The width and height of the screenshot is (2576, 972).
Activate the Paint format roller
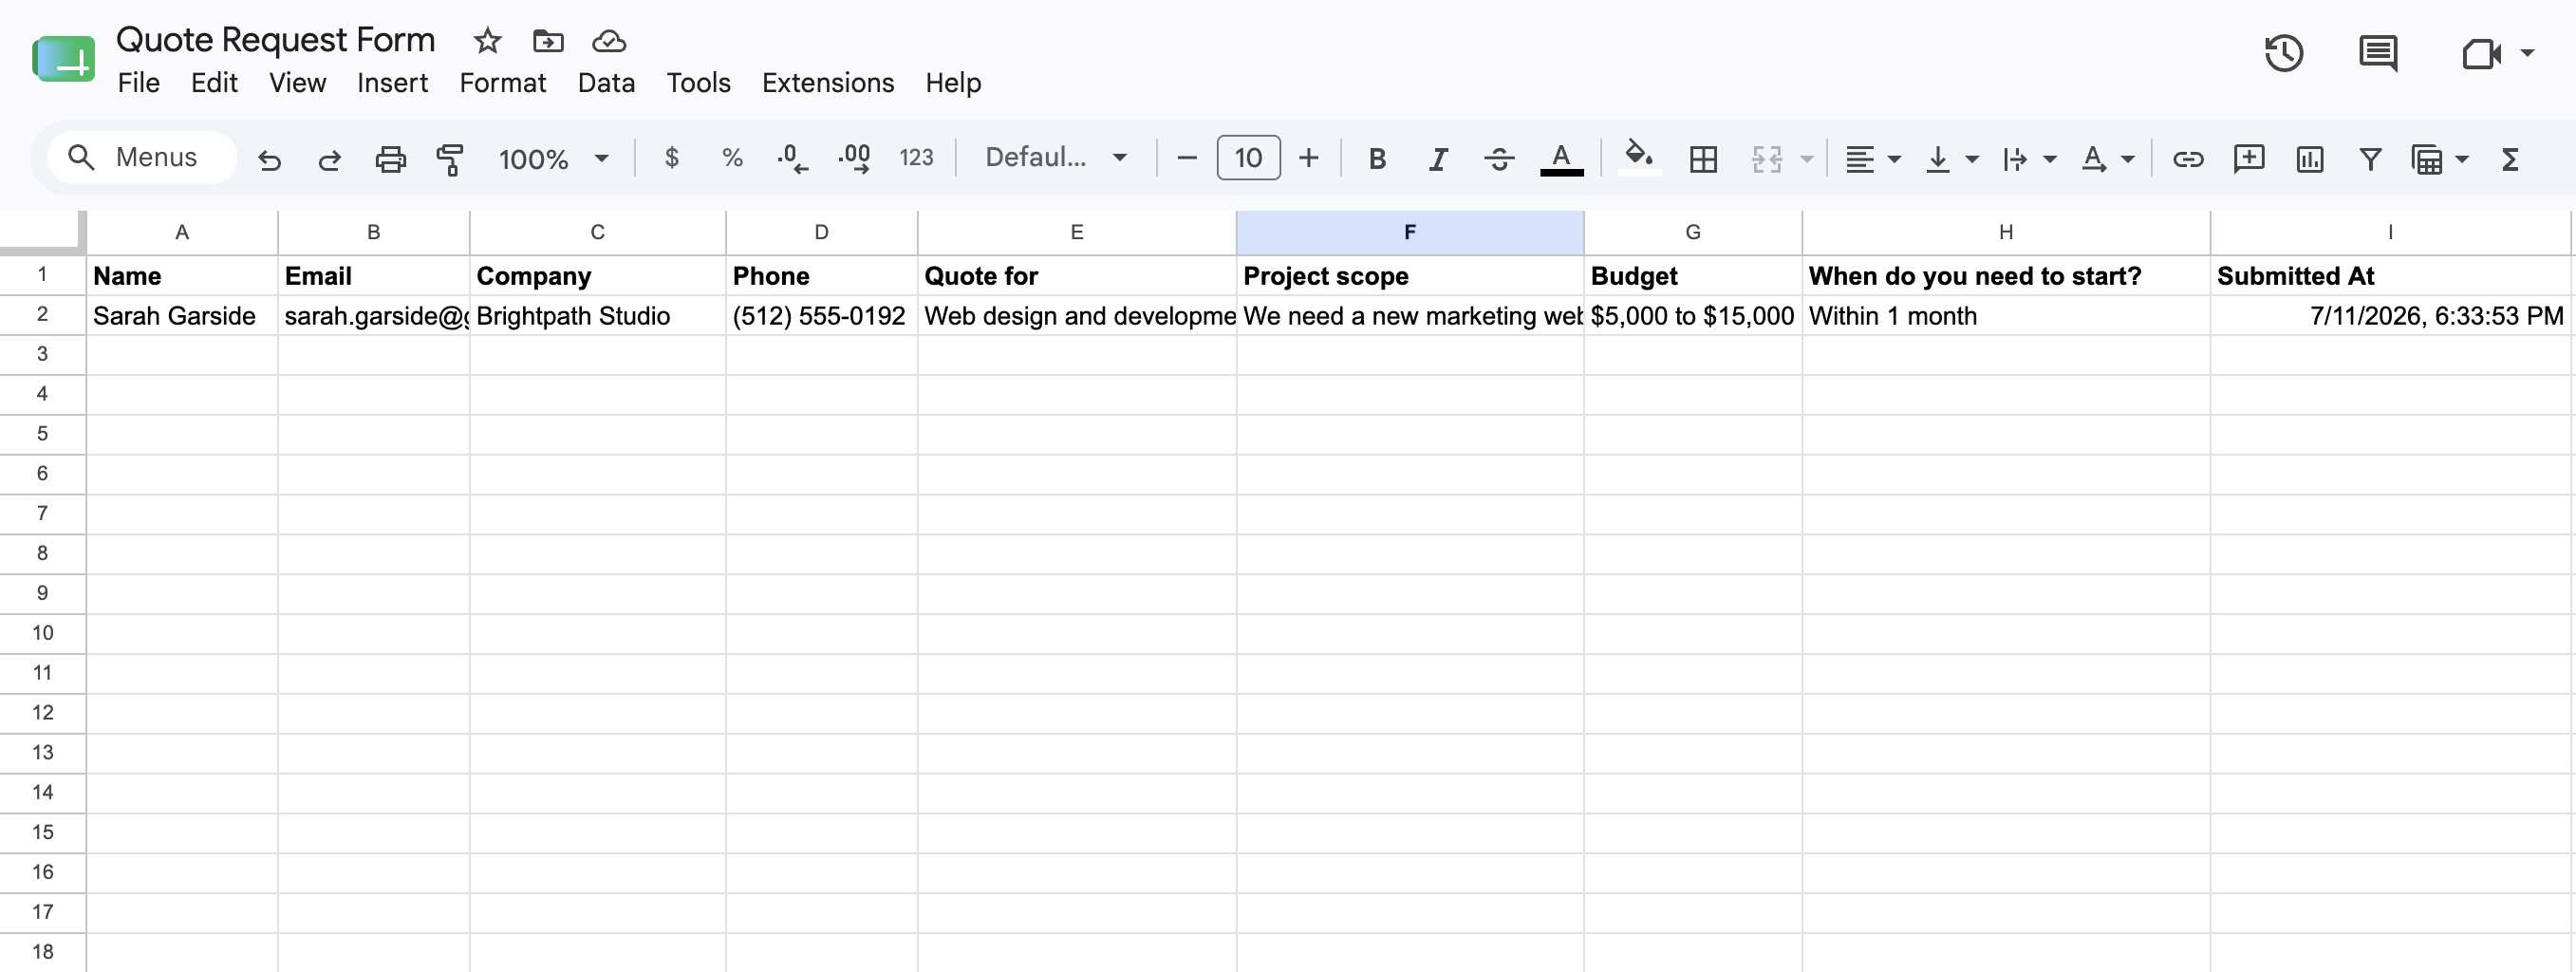450,159
